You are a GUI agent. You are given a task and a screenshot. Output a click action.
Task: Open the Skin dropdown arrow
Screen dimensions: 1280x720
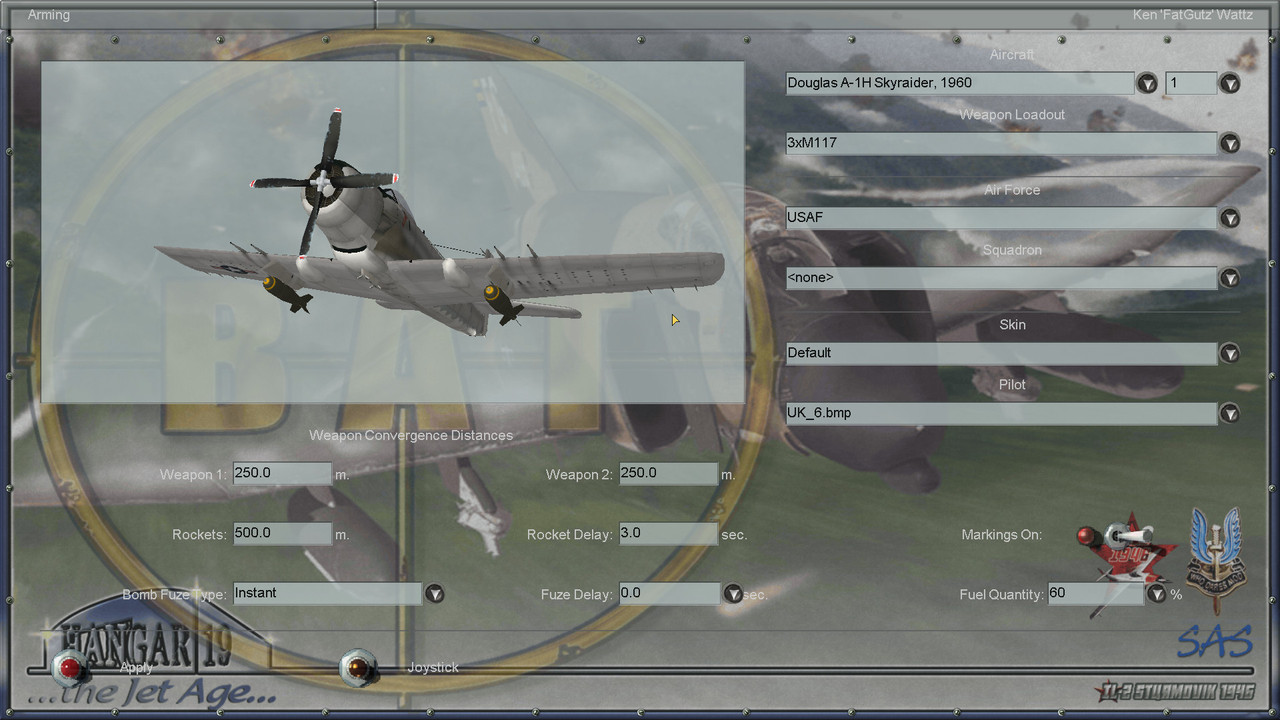(1229, 353)
